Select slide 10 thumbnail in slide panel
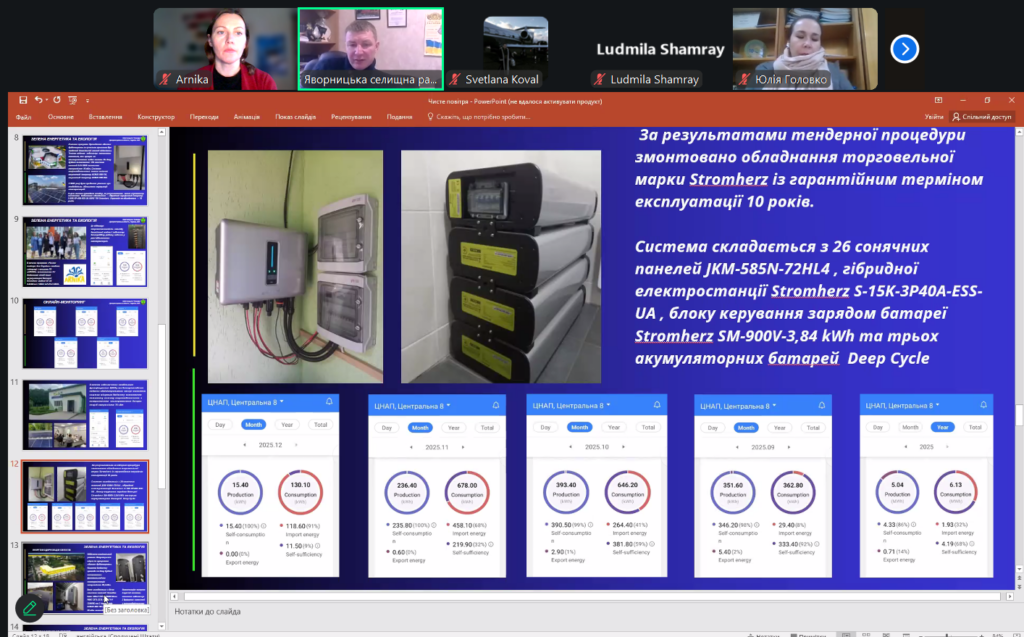 tap(85, 332)
